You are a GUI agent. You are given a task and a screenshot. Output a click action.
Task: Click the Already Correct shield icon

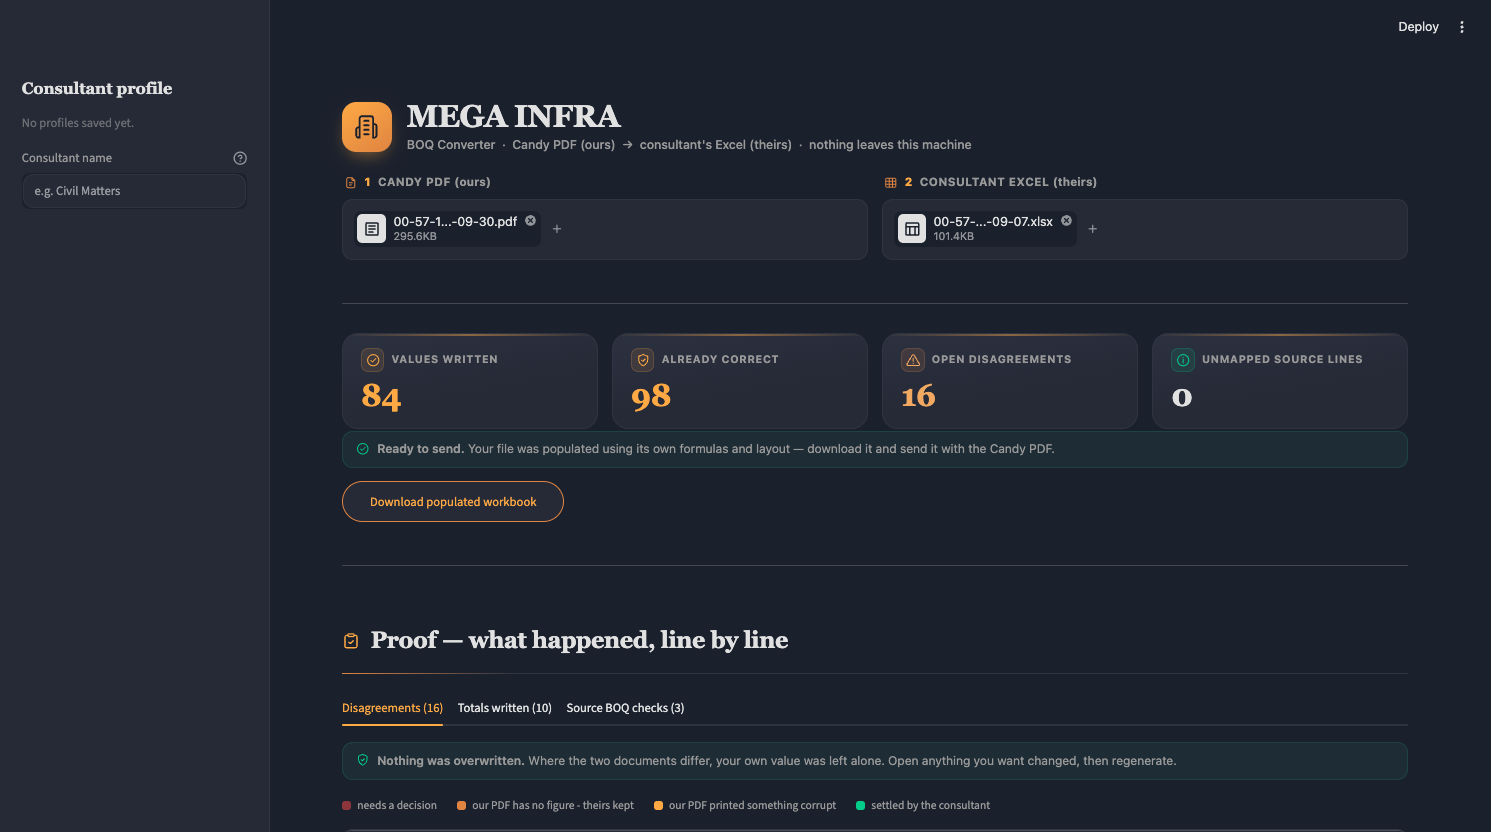(x=643, y=360)
